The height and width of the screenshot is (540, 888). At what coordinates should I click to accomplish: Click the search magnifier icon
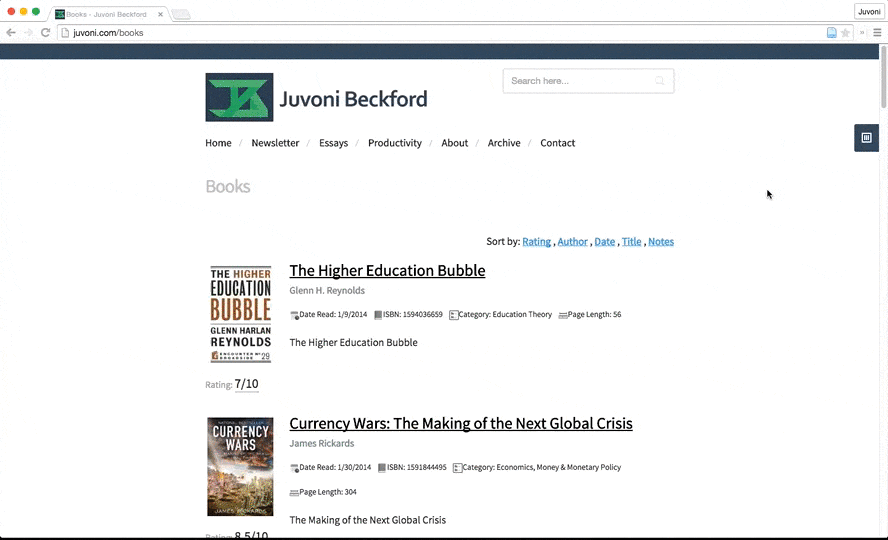click(x=660, y=81)
